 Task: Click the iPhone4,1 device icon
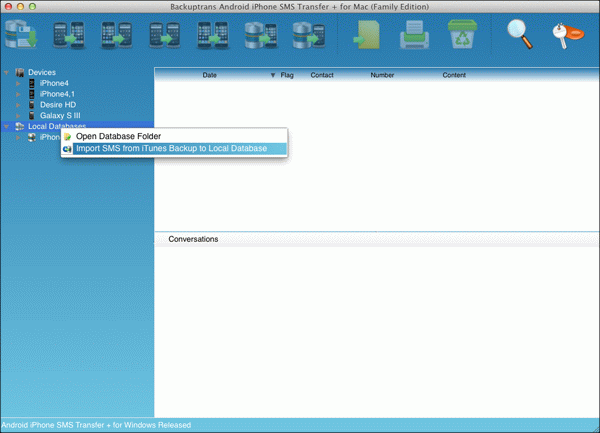pos(32,94)
